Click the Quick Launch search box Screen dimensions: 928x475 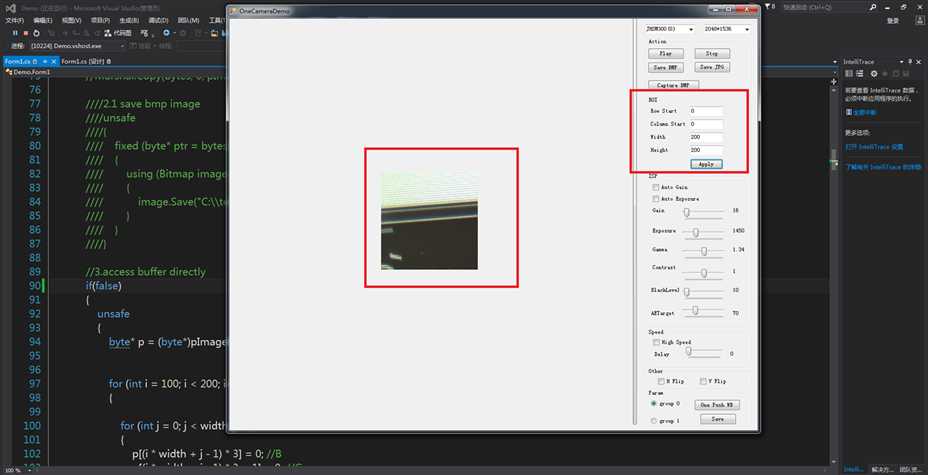[x=824, y=7]
